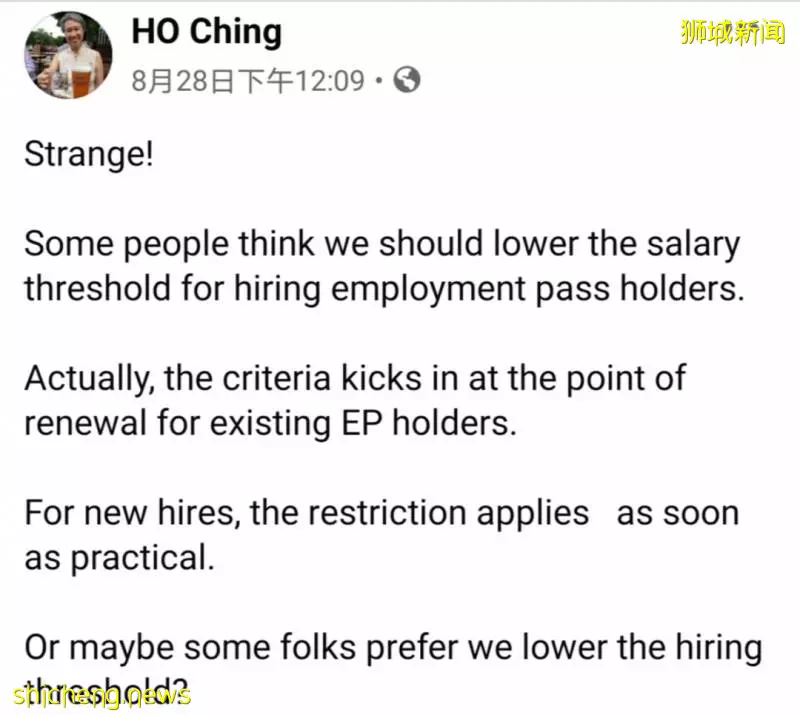Click the phrase "employment pass holders."
Screen dimensions: 800x715
[x=538, y=288]
